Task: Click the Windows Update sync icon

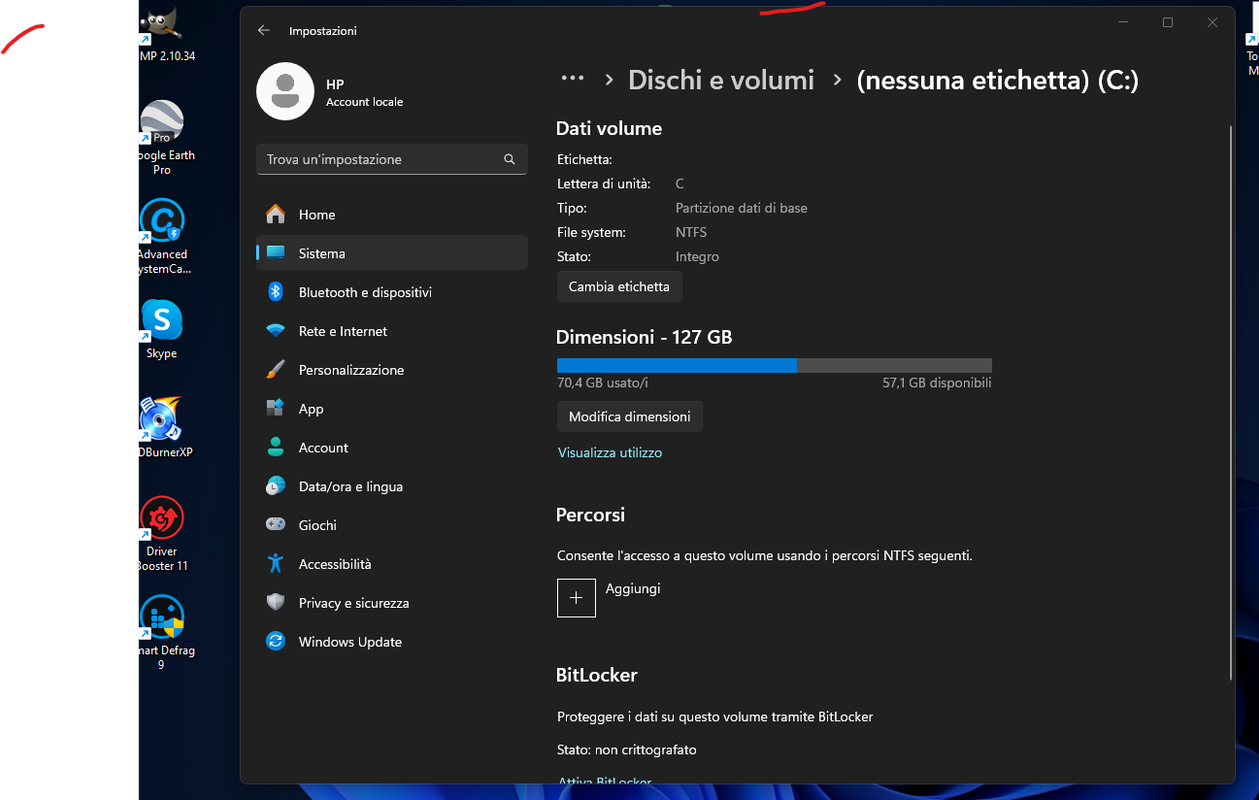Action: (x=276, y=642)
